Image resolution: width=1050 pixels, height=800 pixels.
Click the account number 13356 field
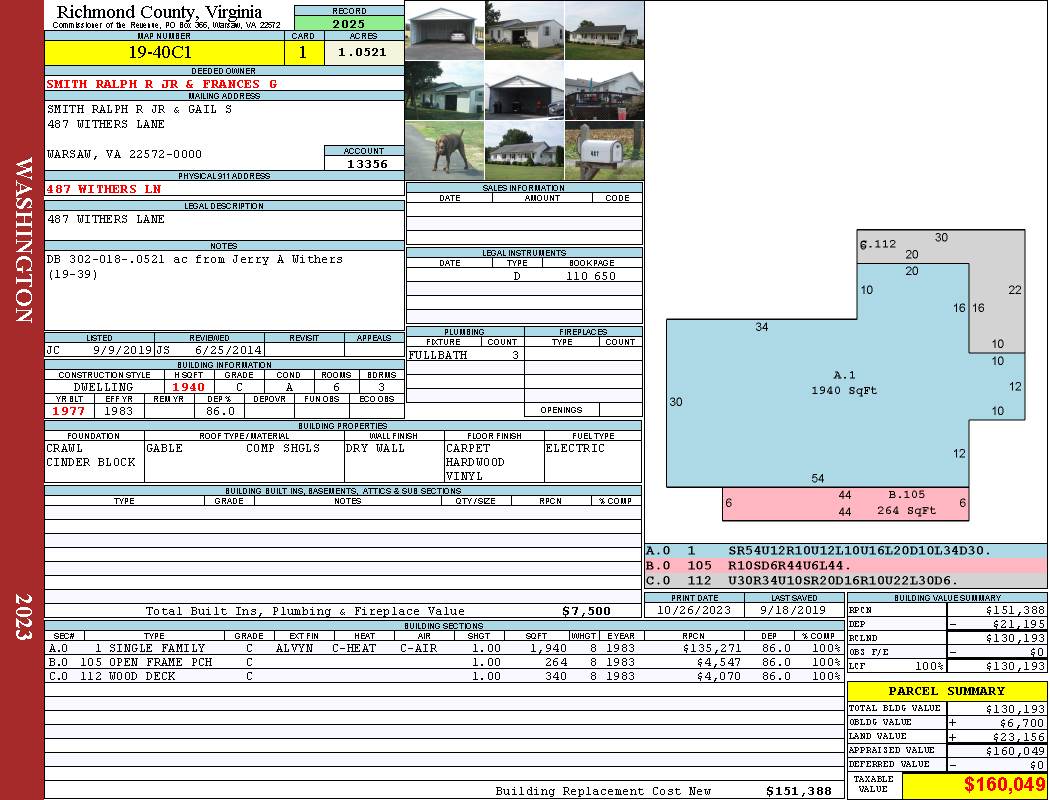pos(364,164)
